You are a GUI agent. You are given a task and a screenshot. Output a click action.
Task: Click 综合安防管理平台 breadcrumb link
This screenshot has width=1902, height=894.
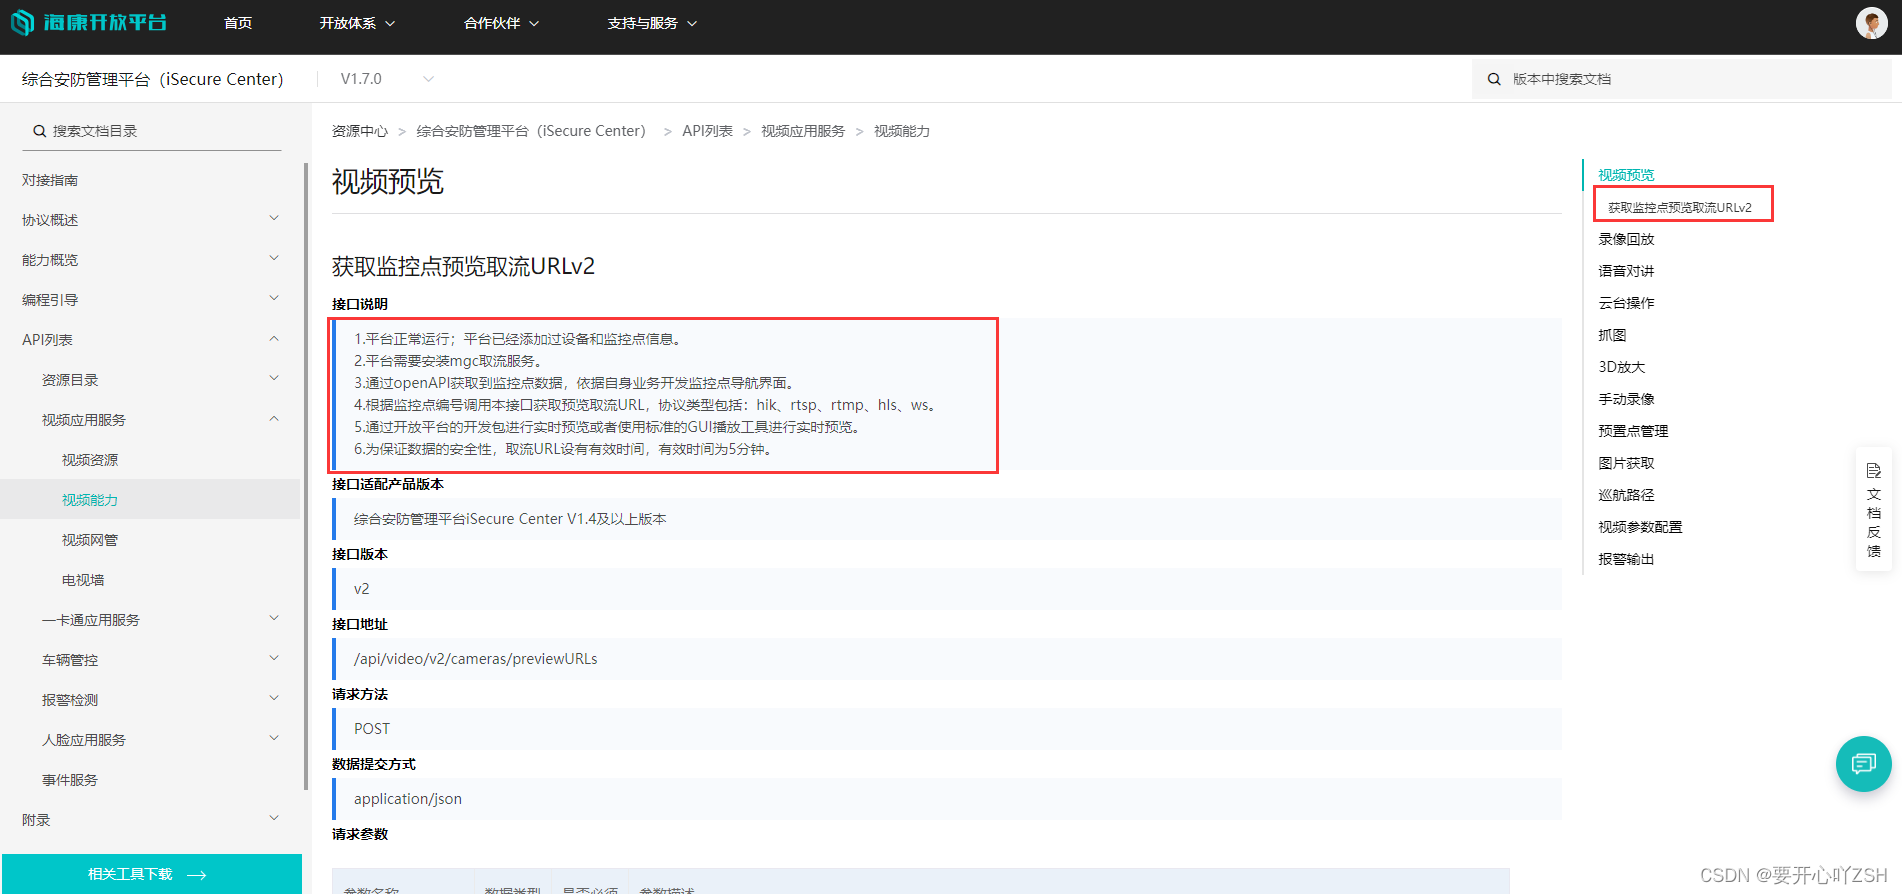point(531,131)
